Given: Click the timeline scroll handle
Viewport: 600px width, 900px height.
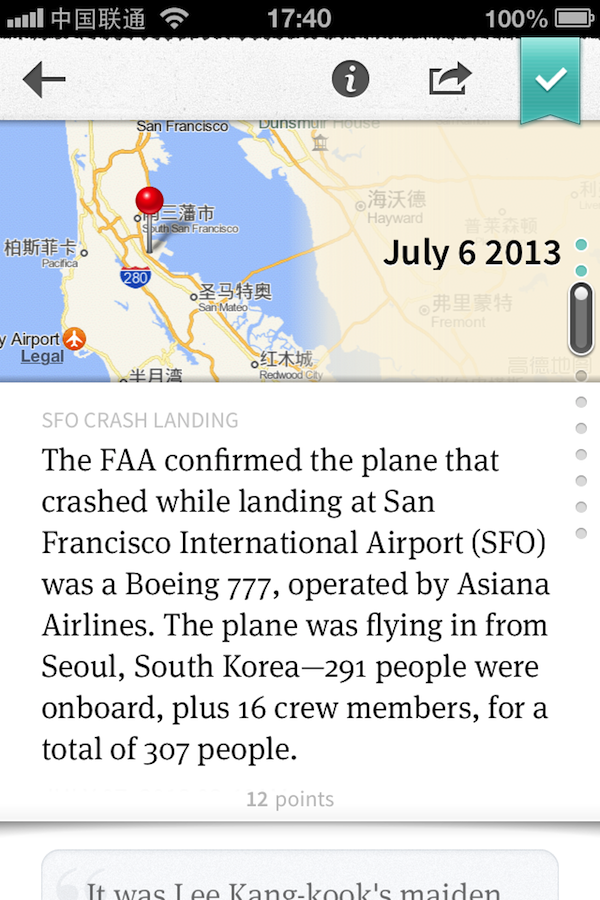Looking at the screenshot, I should point(581,318).
